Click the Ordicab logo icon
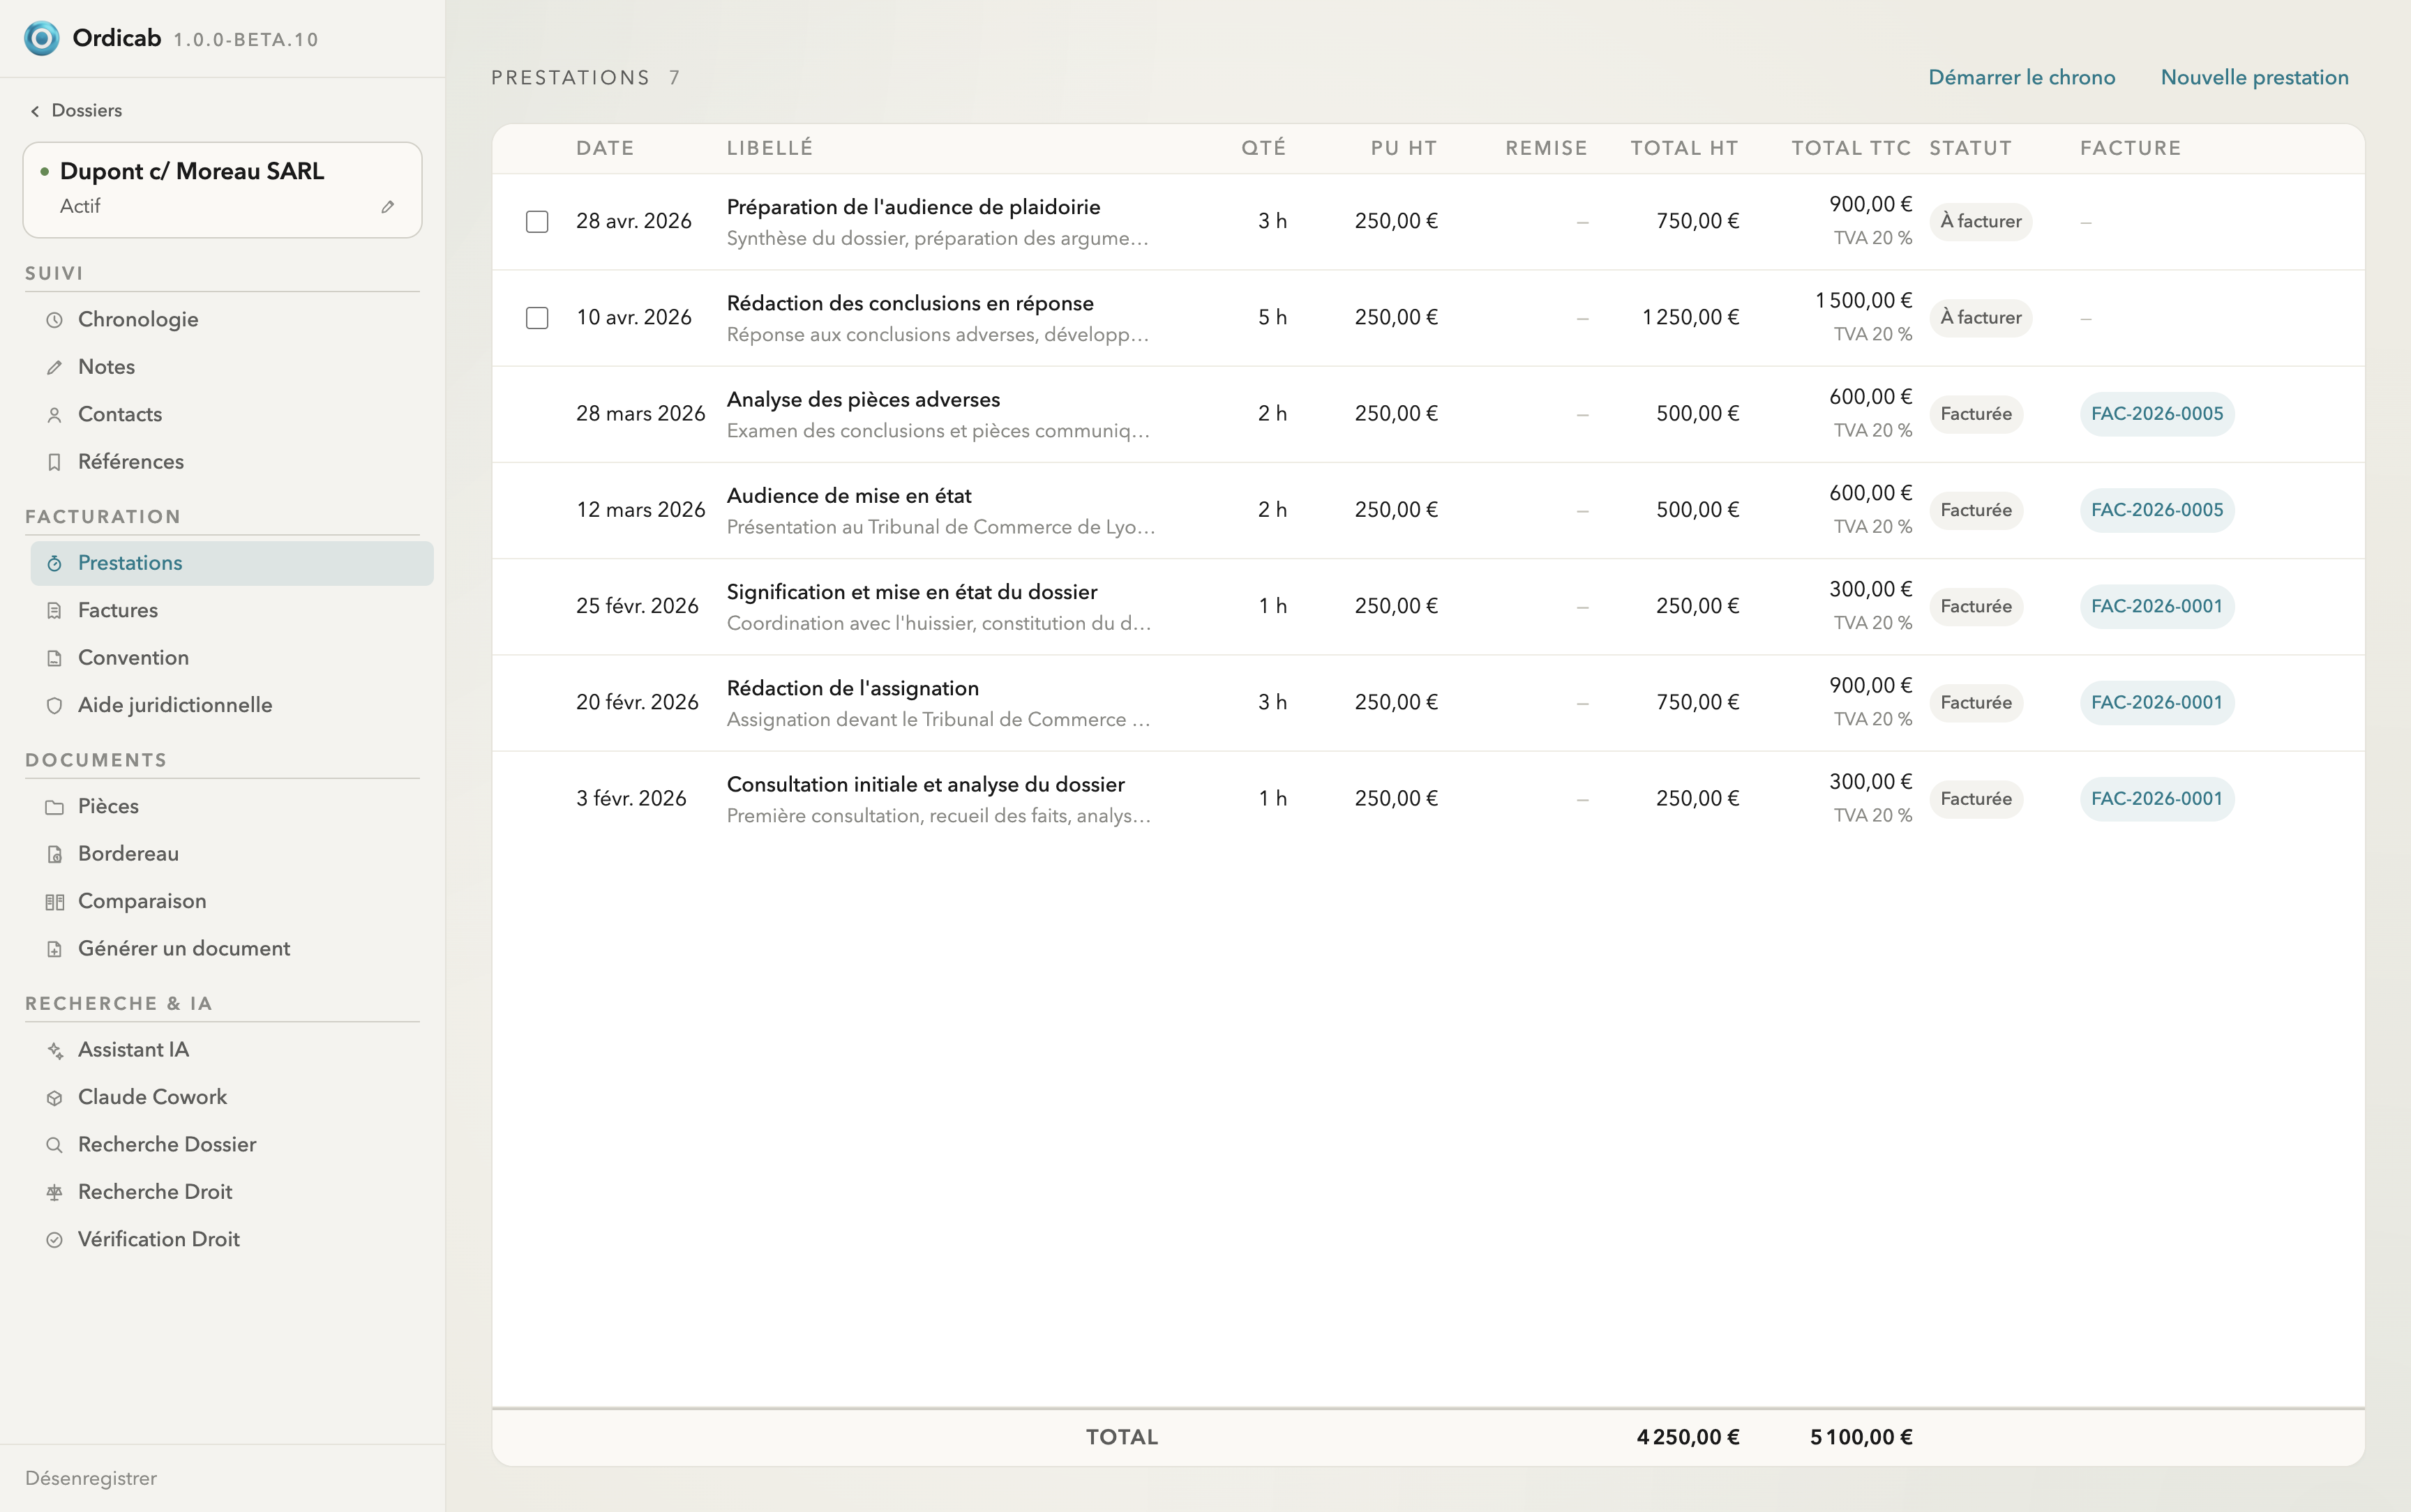The width and height of the screenshot is (2411, 1512). click(x=41, y=38)
